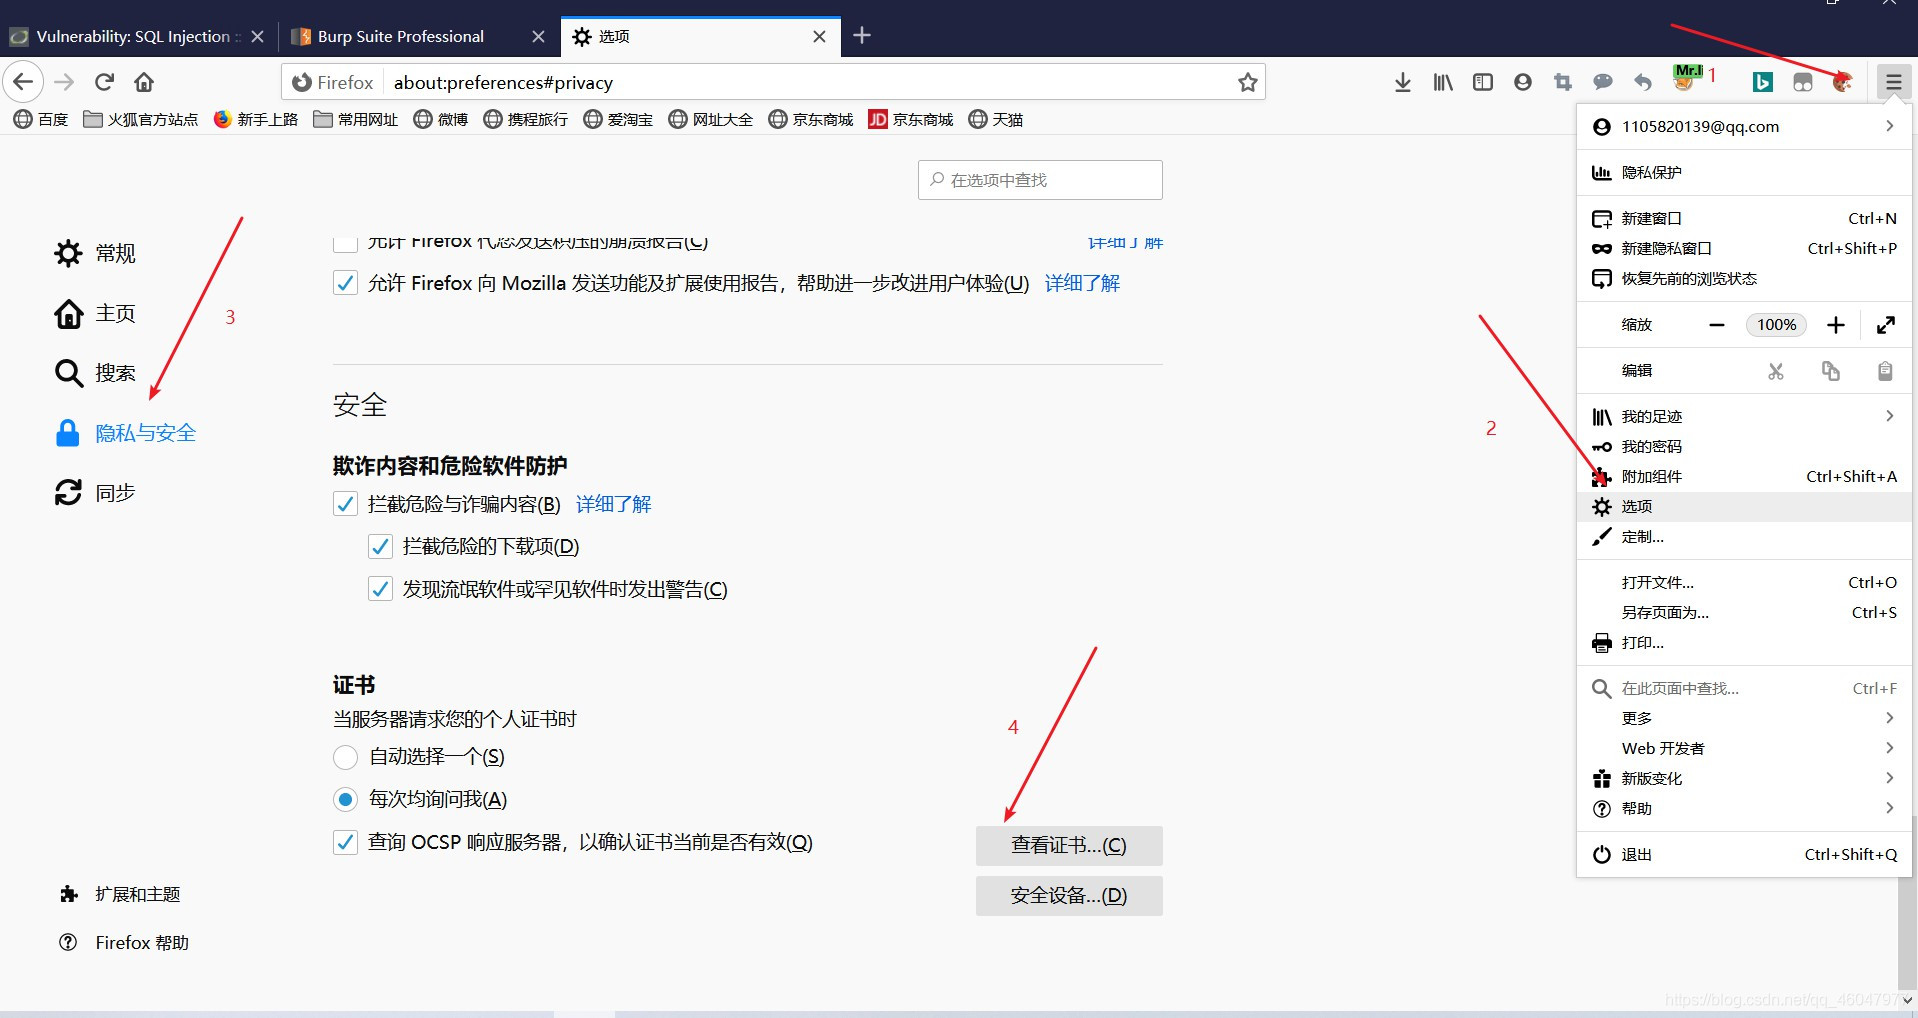Toggle 拦截危险与诈骗内容 checkbox
1918x1018 pixels.
click(x=345, y=504)
